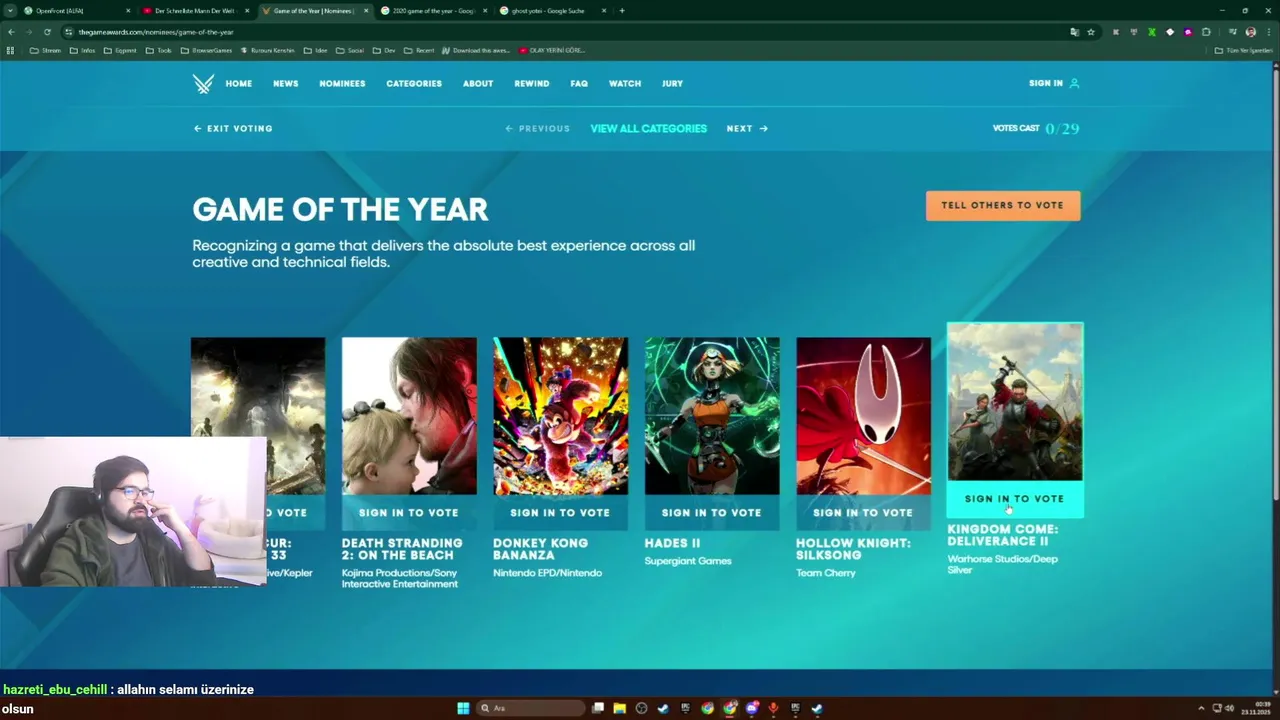1280x720 pixels.
Task: Open the Infos bookmarks folder
Action: pyautogui.click(x=82, y=50)
